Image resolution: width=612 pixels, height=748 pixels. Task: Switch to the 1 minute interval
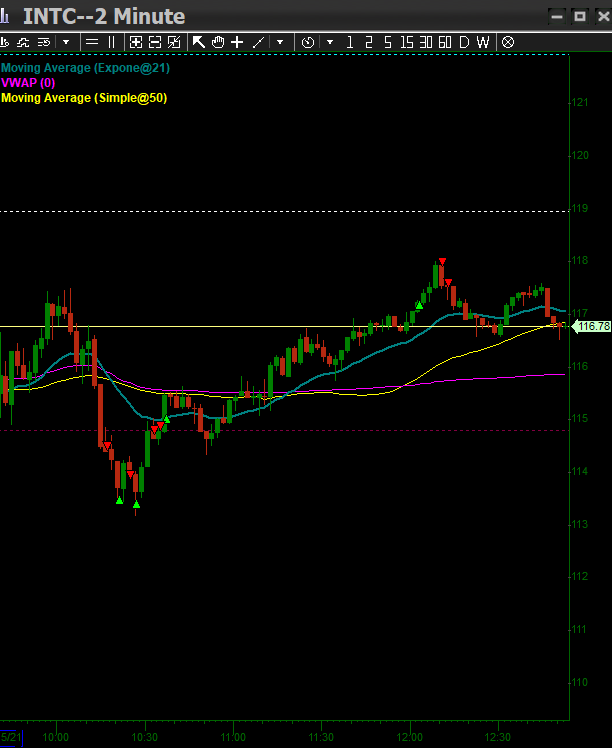click(x=350, y=42)
